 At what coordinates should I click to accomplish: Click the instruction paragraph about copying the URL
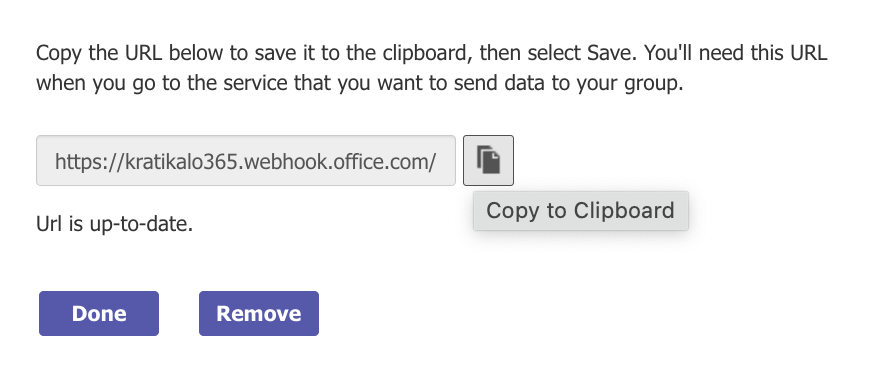[x=432, y=68]
